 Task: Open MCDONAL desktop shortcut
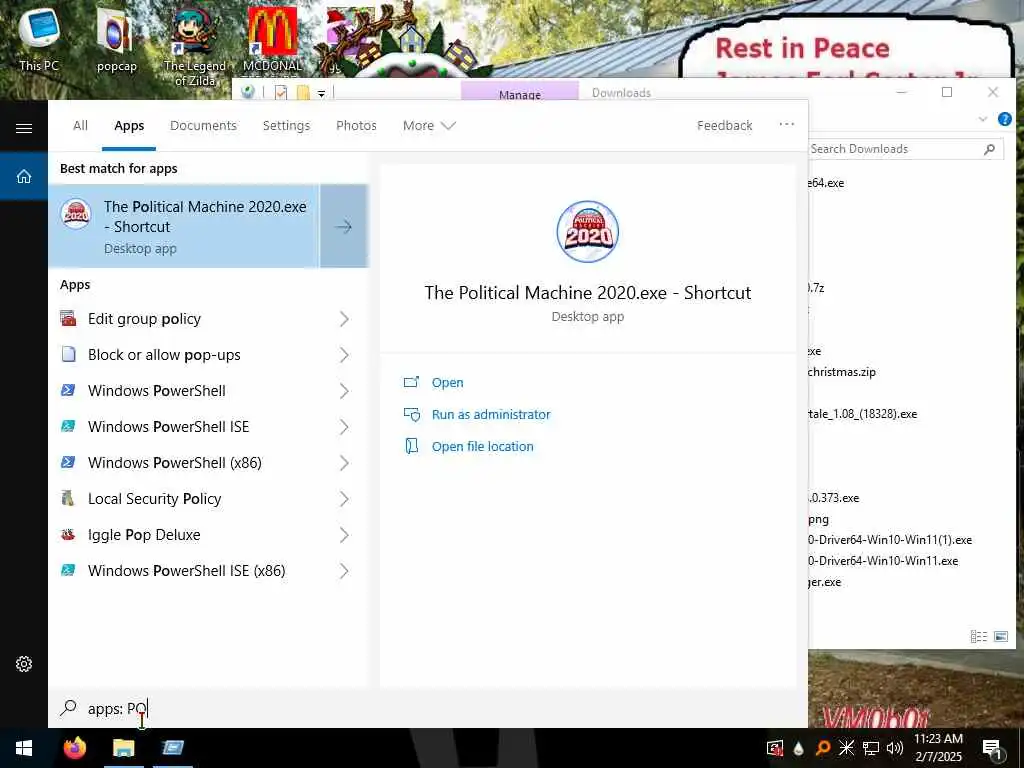tap(272, 39)
